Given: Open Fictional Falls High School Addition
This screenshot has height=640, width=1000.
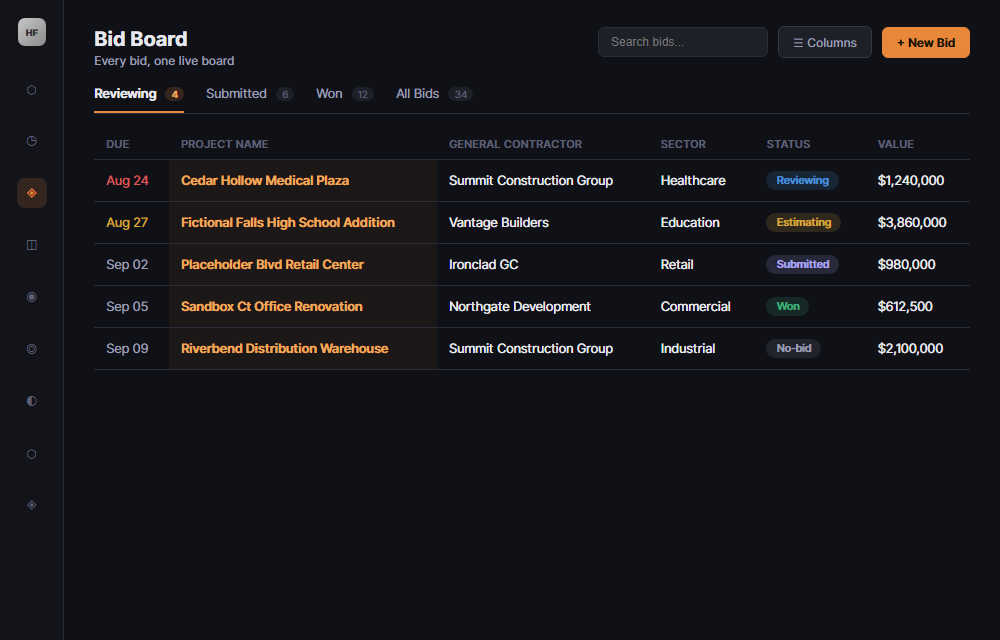Looking at the screenshot, I should pos(288,222).
